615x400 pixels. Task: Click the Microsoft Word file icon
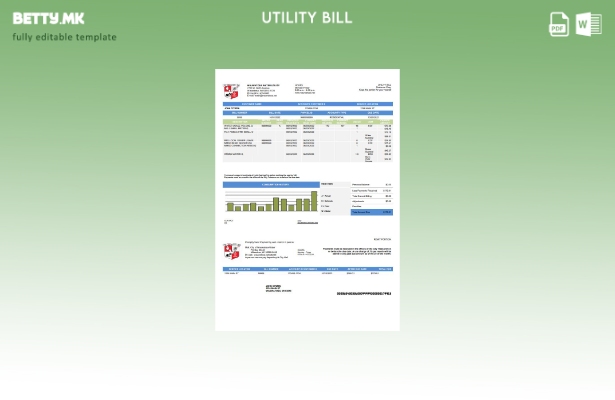coord(589,25)
